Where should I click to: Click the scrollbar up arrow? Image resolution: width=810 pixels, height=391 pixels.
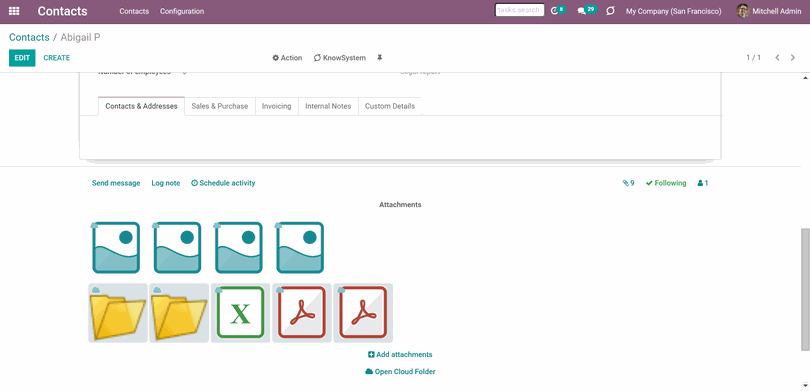[805, 77]
